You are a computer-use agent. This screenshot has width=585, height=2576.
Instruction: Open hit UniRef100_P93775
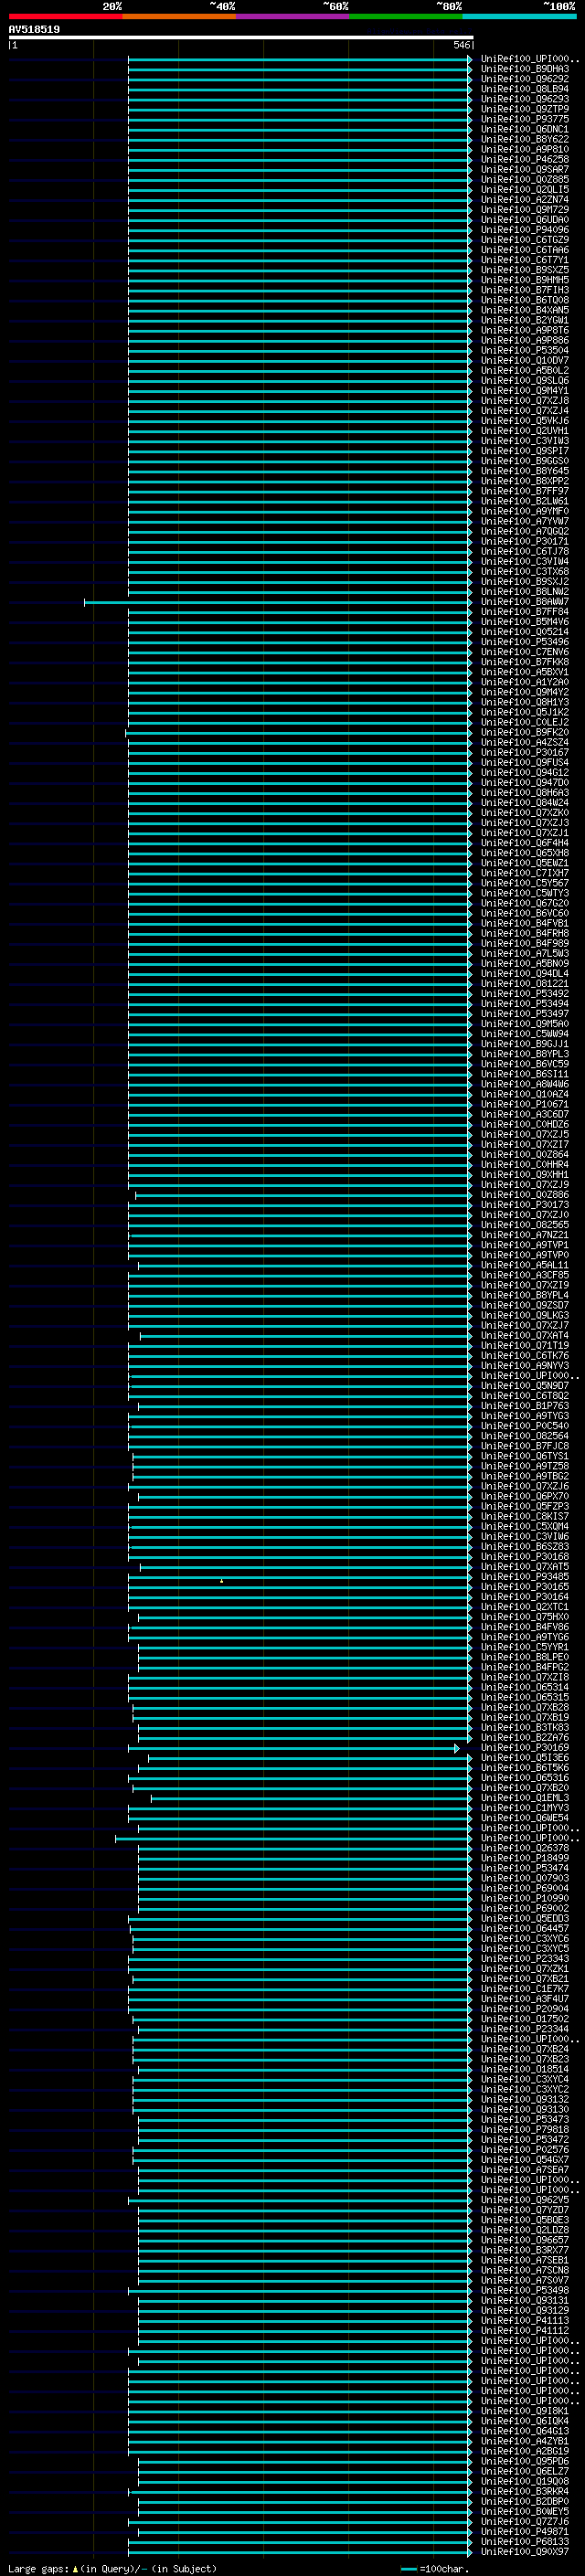(525, 120)
